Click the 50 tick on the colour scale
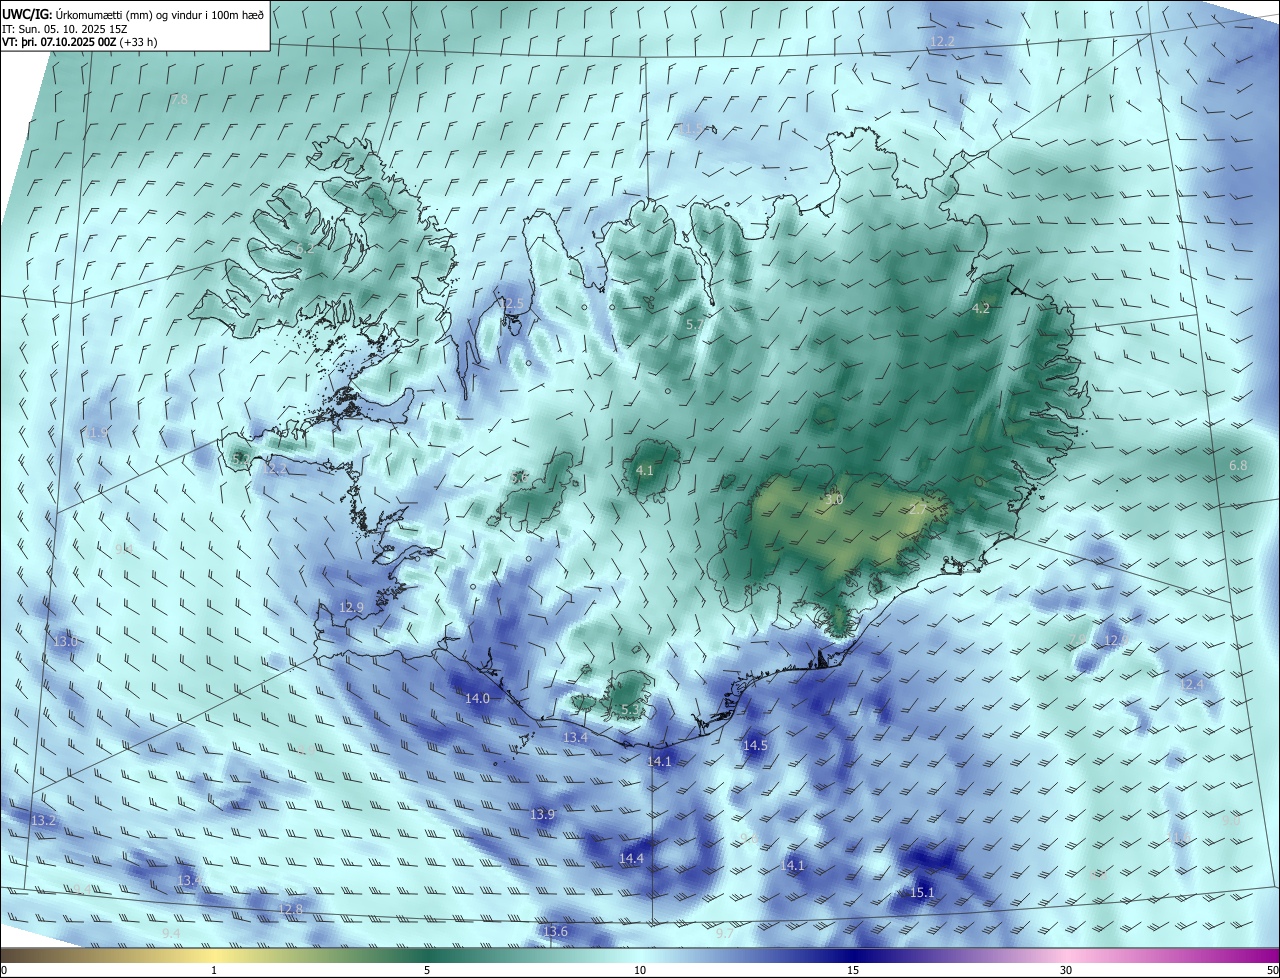 [1272, 970]
